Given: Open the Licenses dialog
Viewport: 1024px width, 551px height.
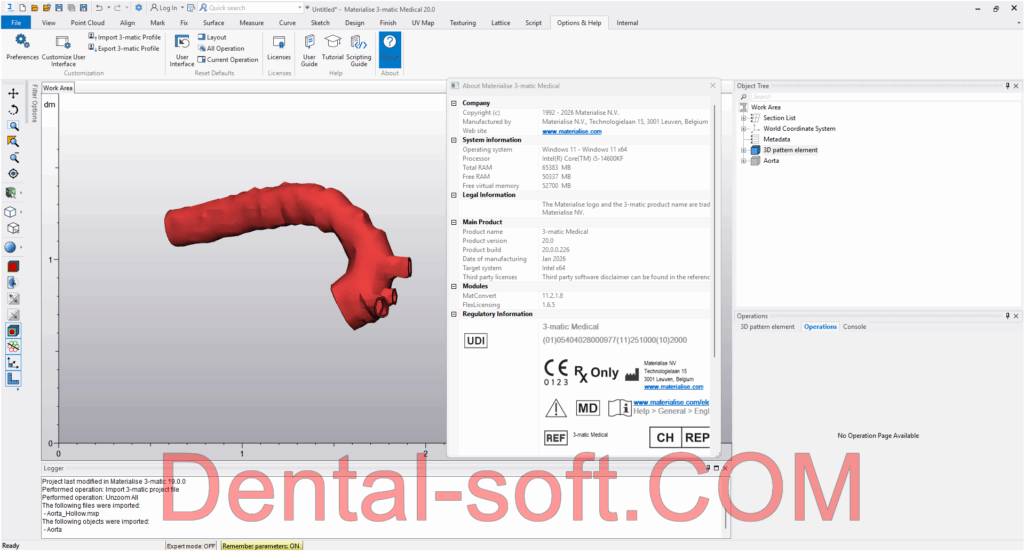Looking at the screenshot, I should point(279,47).
